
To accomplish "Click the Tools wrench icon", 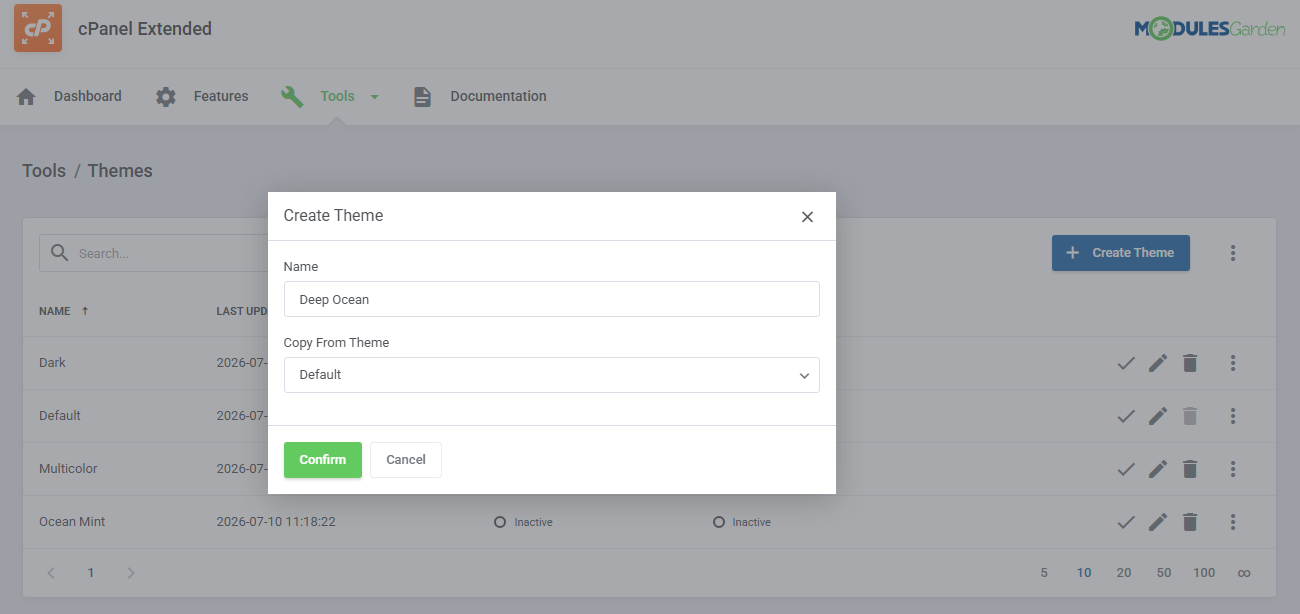I will (292, 97).
